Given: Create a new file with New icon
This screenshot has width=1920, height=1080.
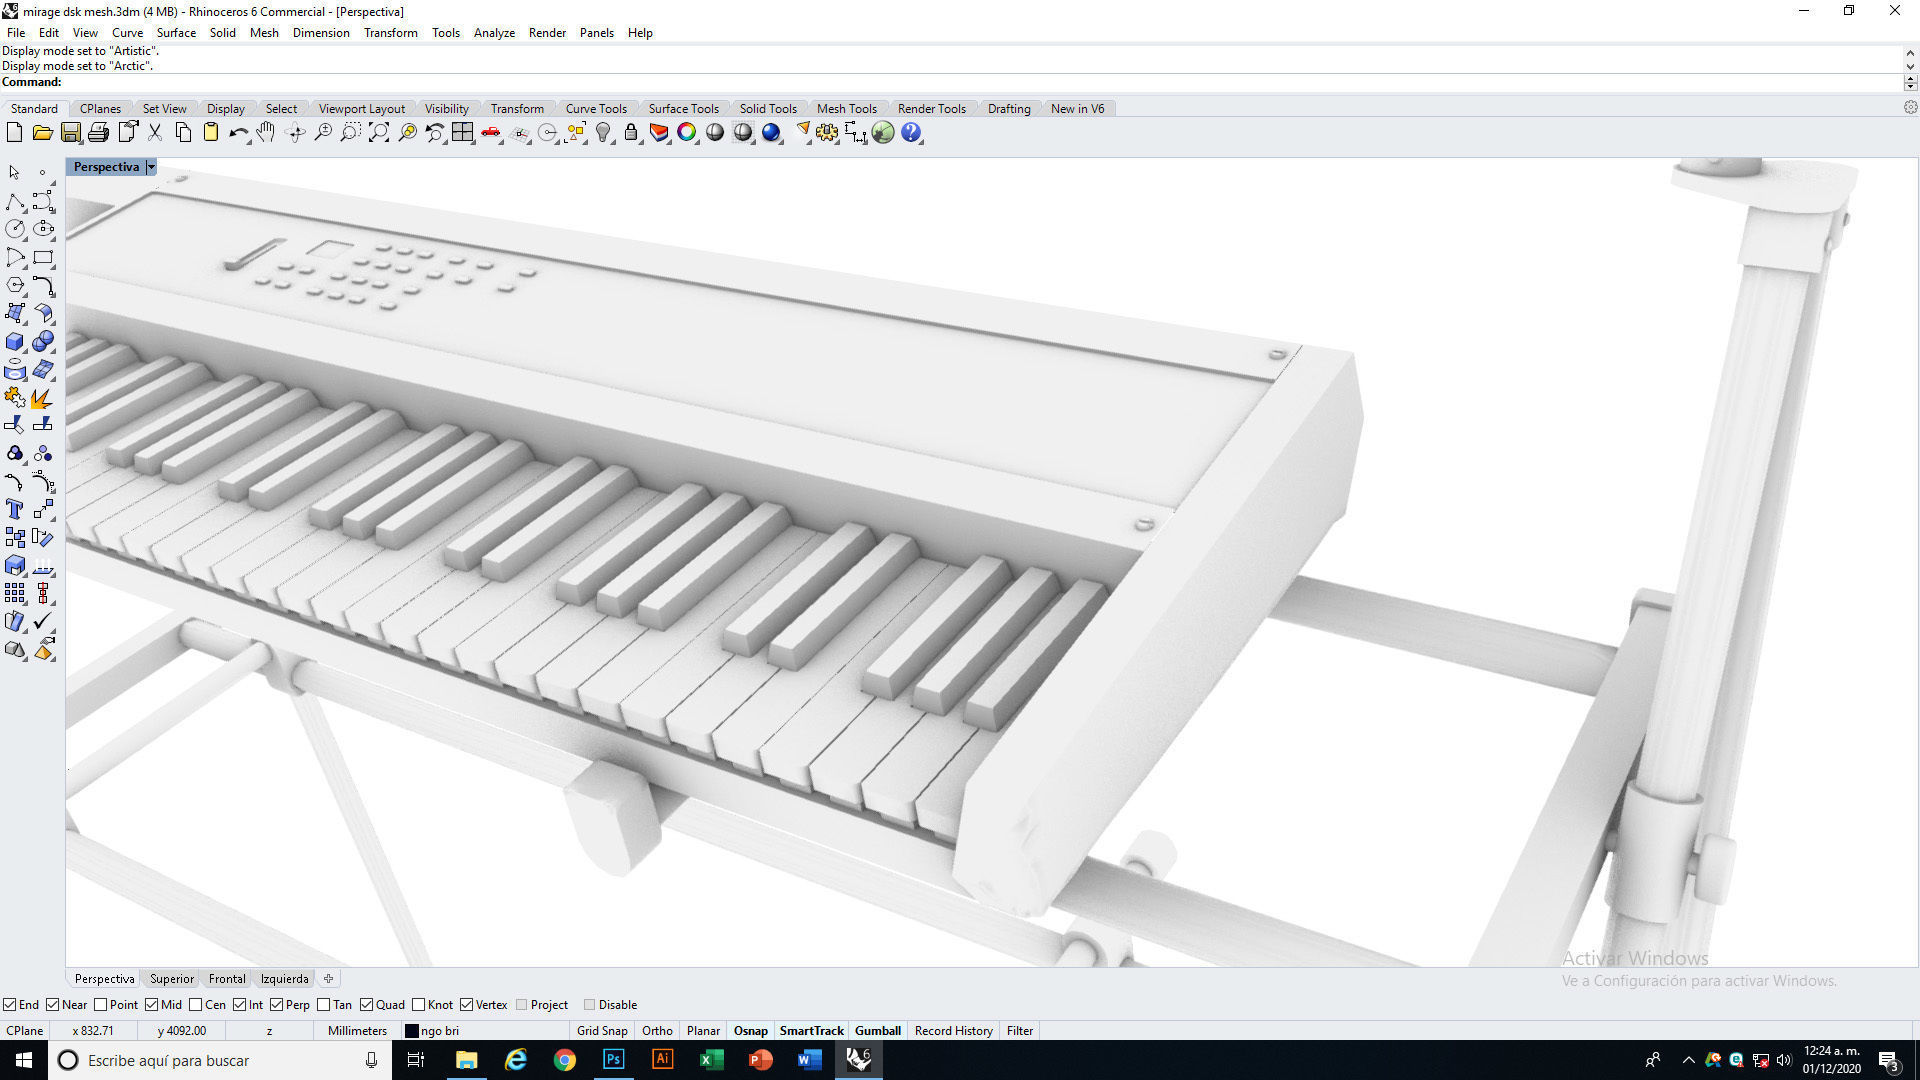Looking at the screenshot, I should [x=14, y=133].
